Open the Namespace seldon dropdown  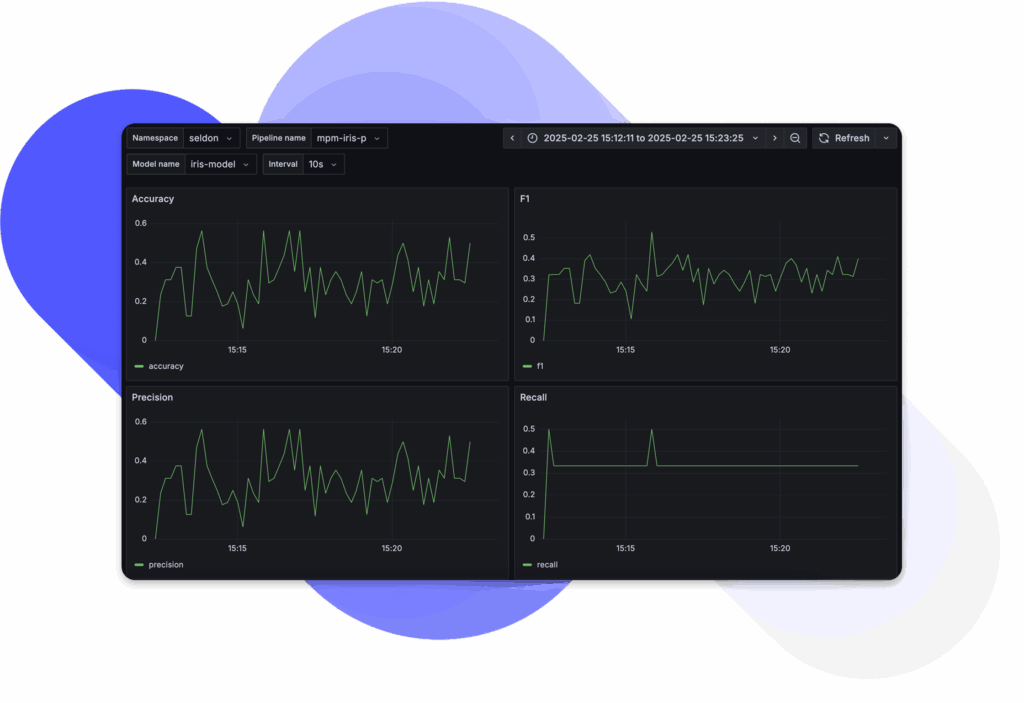coord(212,138)
